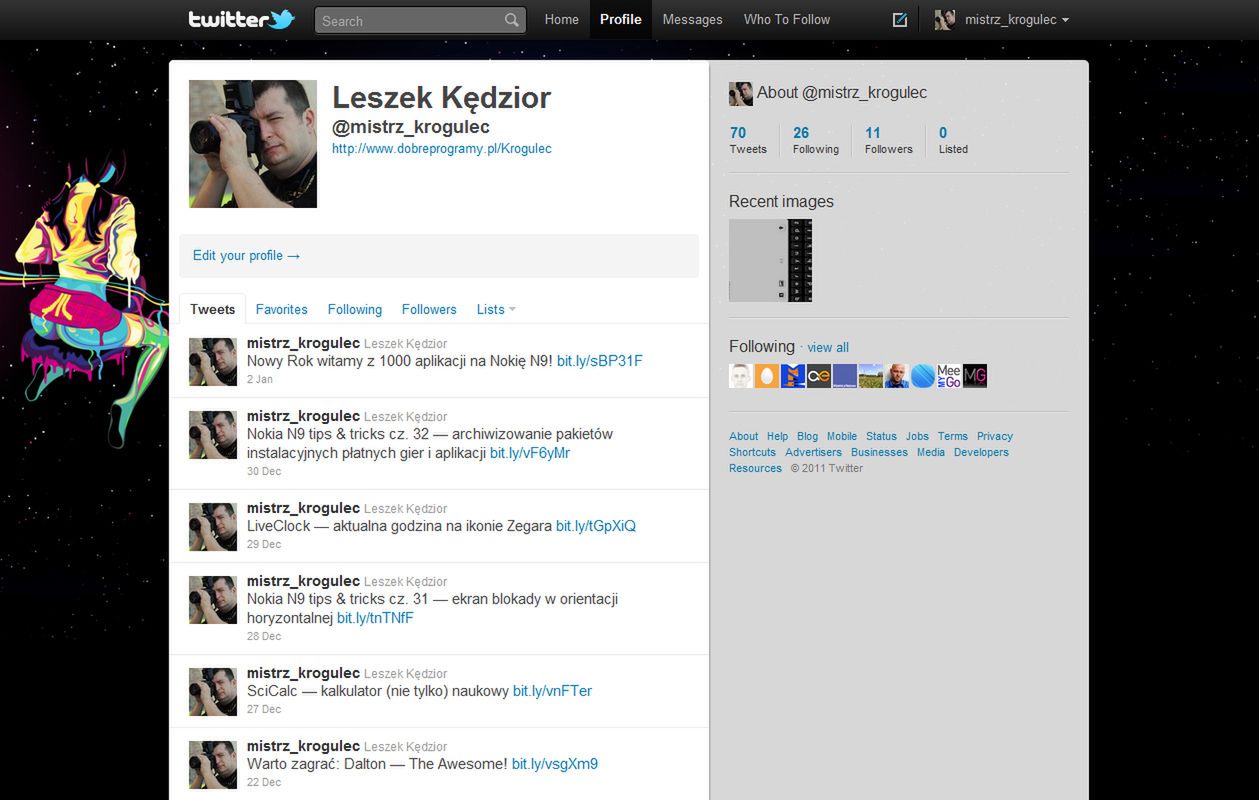Click the small avatar beside About @mistrz_krogulec
Screen dimensions: 1259x800
[x=740, y=93]
